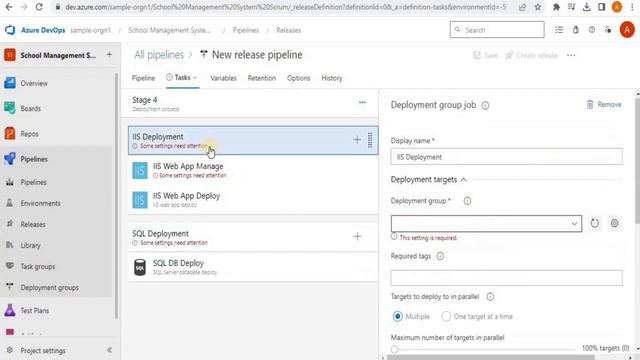The width and height of the screenshot is (640, 360).
Task: Open the Pipelines hub section
Action: click(x=34, y=159)
